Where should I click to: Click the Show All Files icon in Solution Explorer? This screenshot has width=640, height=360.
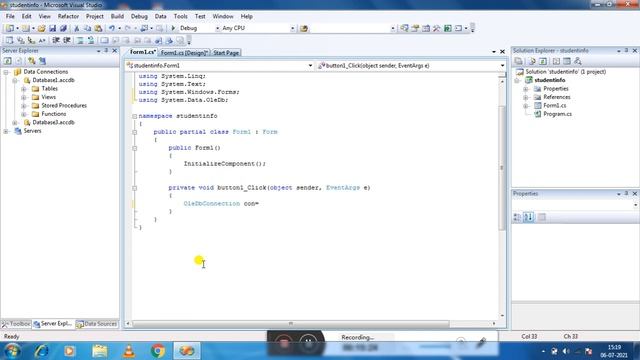tap(532, 61)
